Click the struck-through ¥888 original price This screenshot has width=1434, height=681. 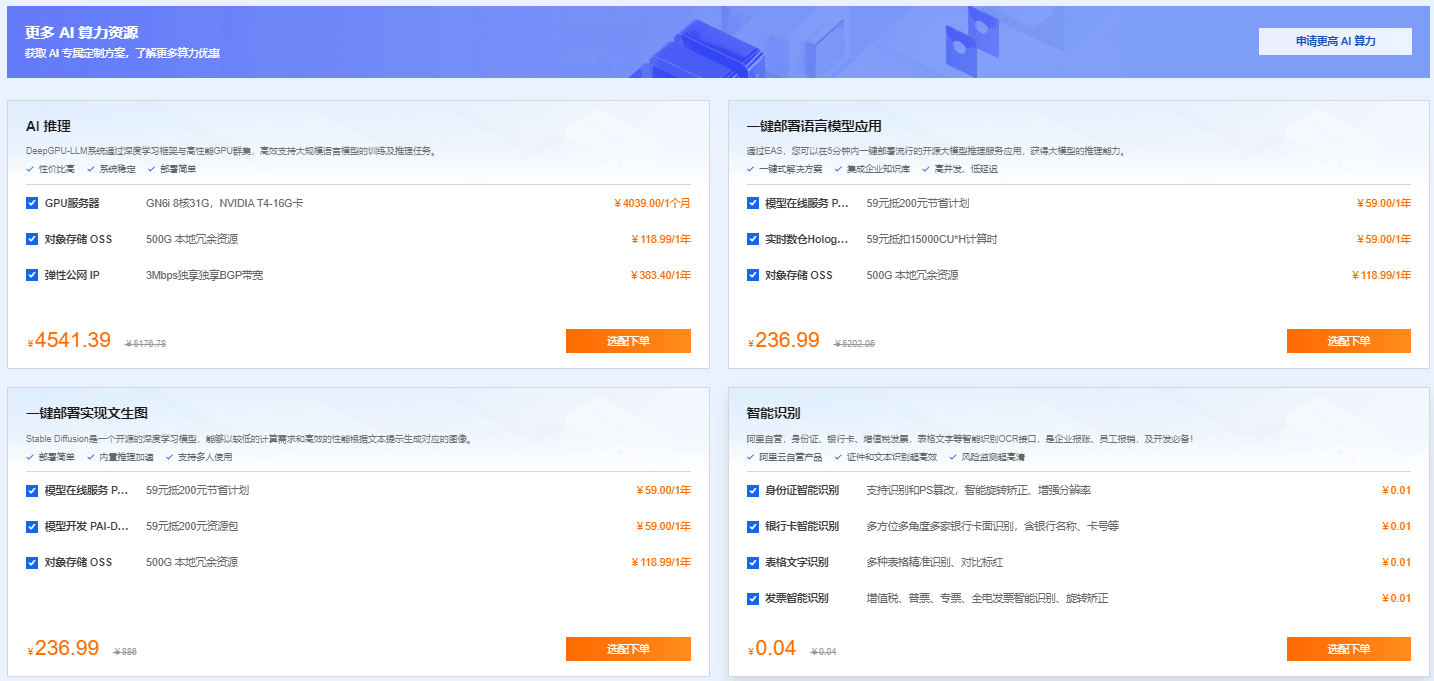[x=125, y=652]
